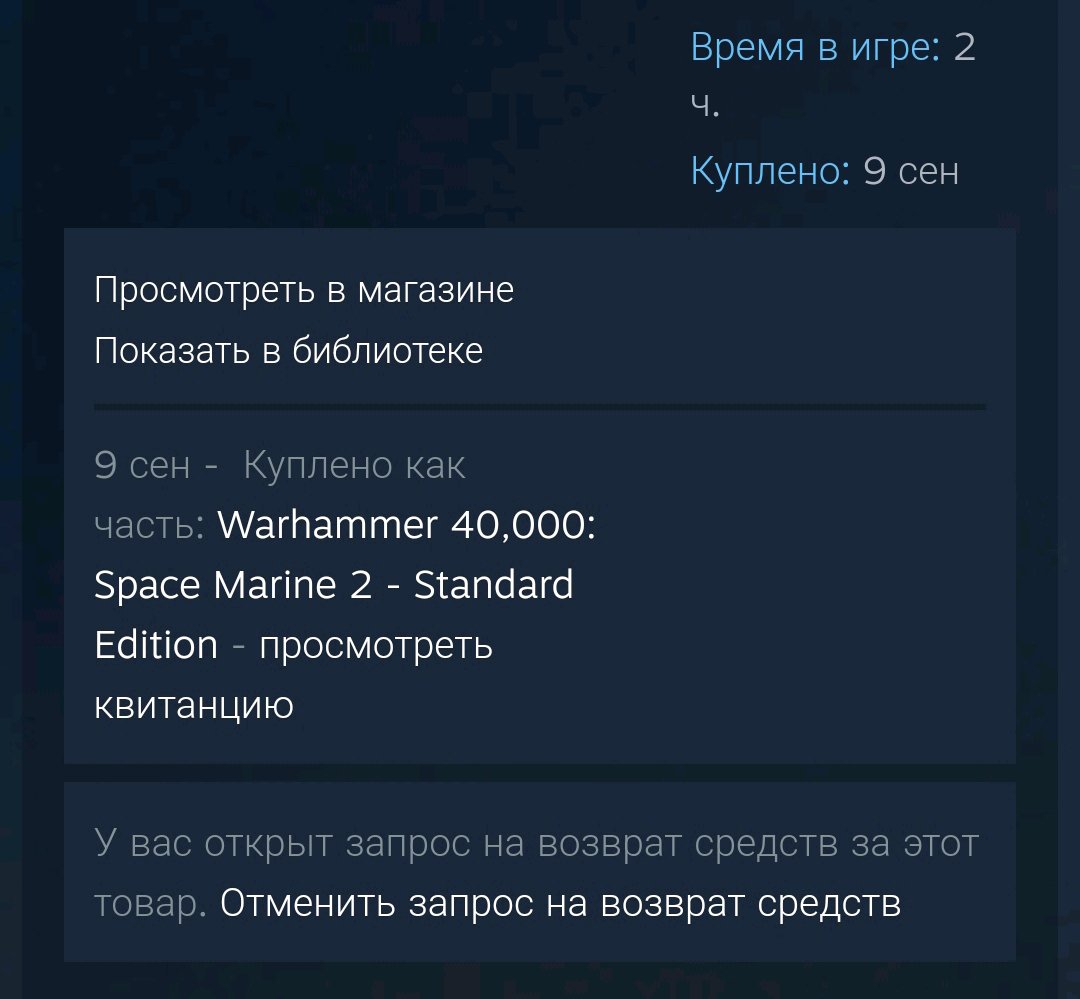Click the 'Куплено:' label near the top
The image size is (1080, 999).
[x=770, y=170]
